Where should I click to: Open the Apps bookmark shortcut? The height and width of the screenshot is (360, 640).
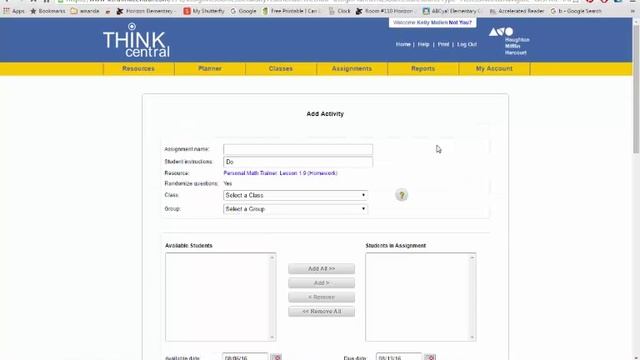14,11
